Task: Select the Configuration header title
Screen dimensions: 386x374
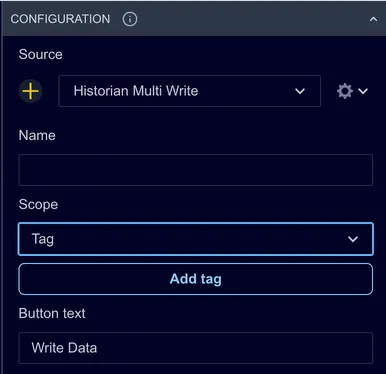Action: 60,19
